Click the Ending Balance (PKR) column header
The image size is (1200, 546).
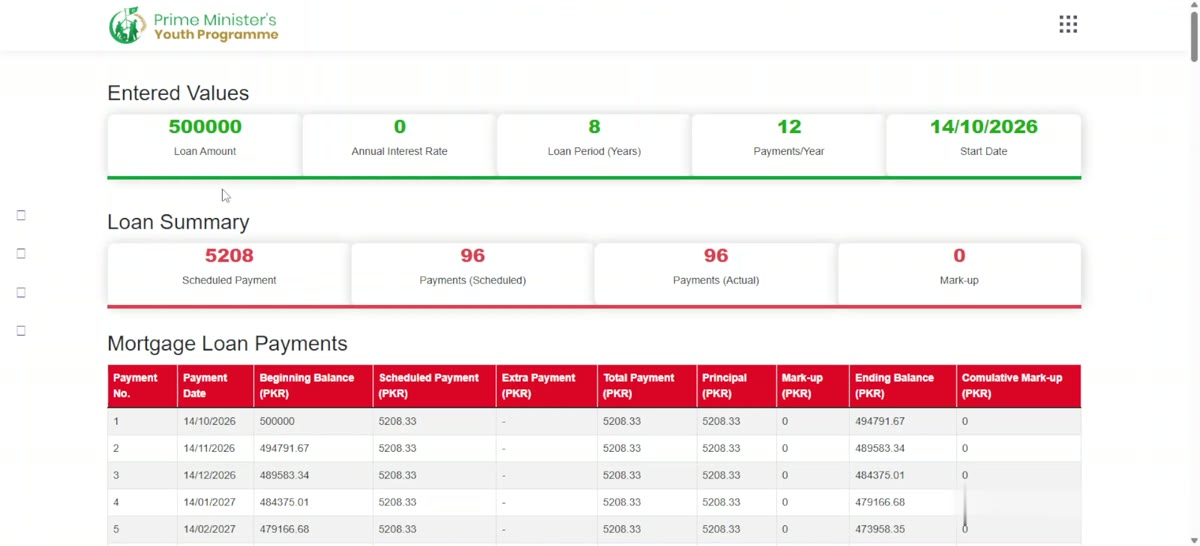click(x=902, y=386)
